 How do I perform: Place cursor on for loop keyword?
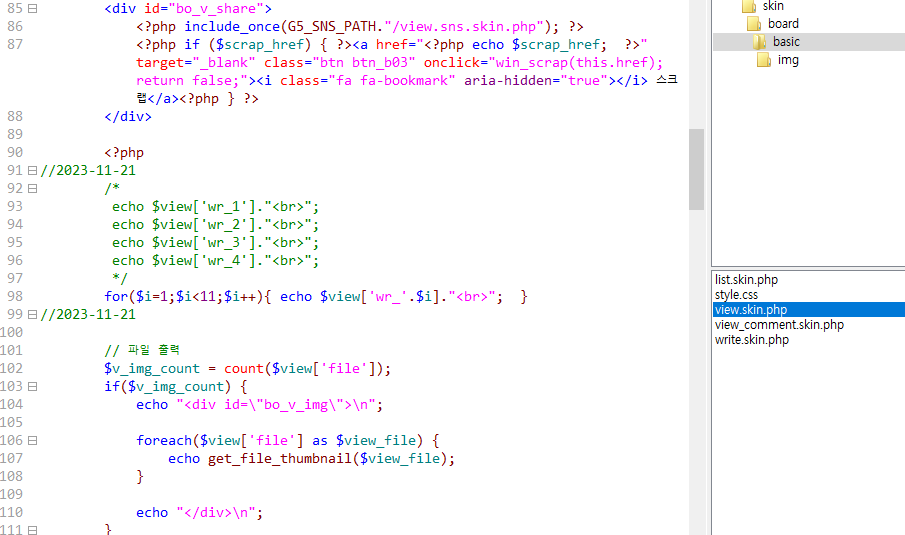pos(116,297)
